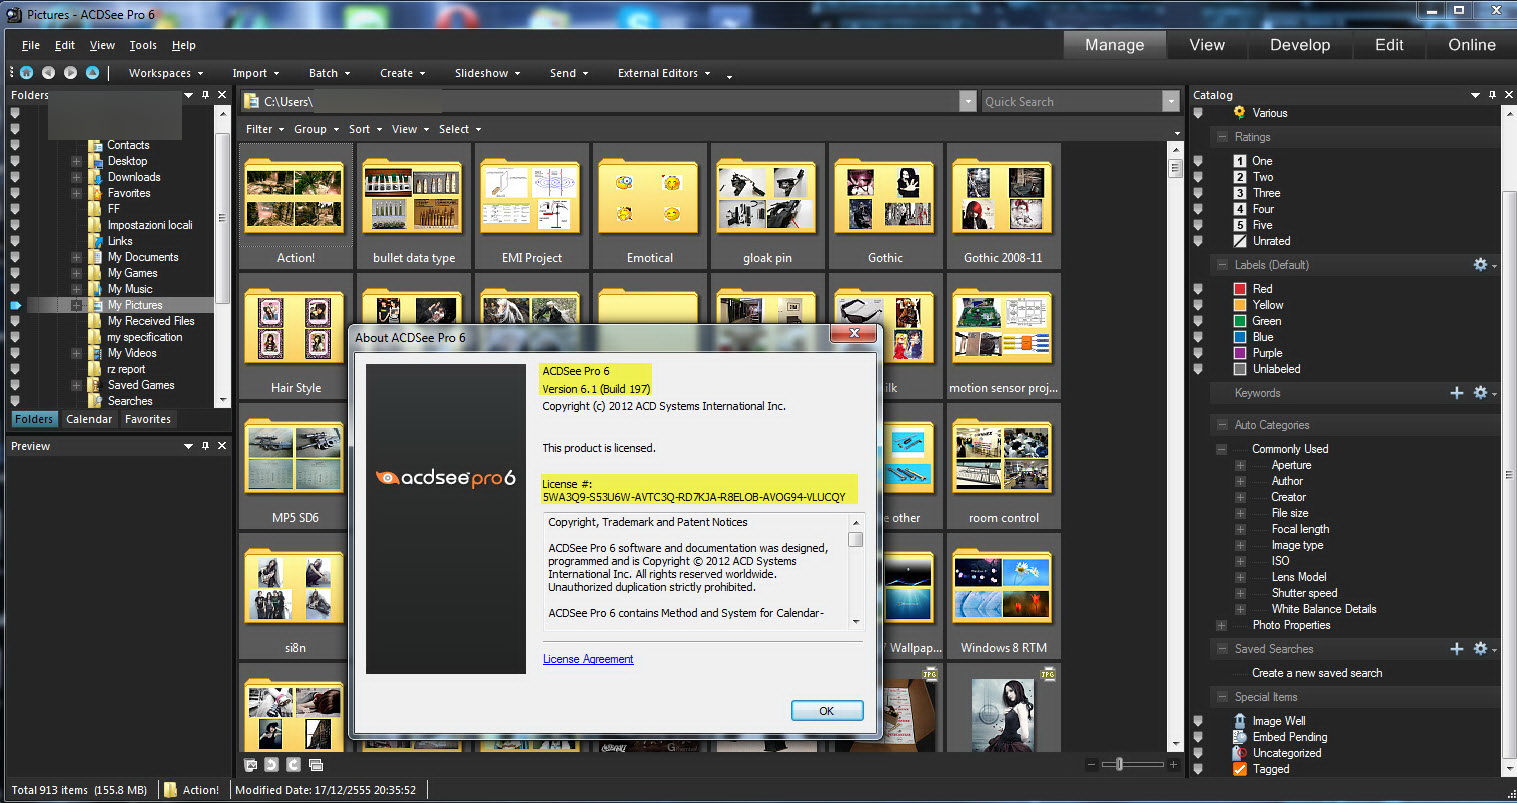Image resolution: width=1517 pixels, height=803 pixels.
Task: Open the Workspaces dropdown
Action: point(166,73)
